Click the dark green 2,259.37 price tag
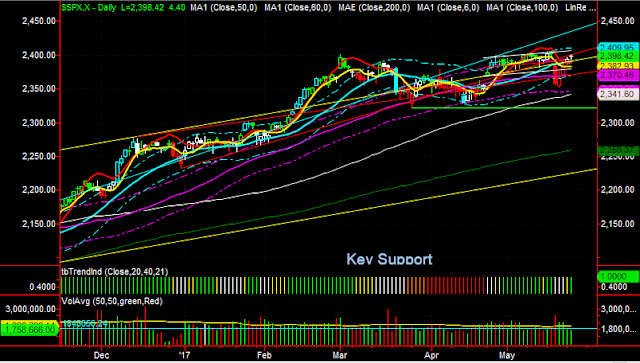 [x=618, y=150]
